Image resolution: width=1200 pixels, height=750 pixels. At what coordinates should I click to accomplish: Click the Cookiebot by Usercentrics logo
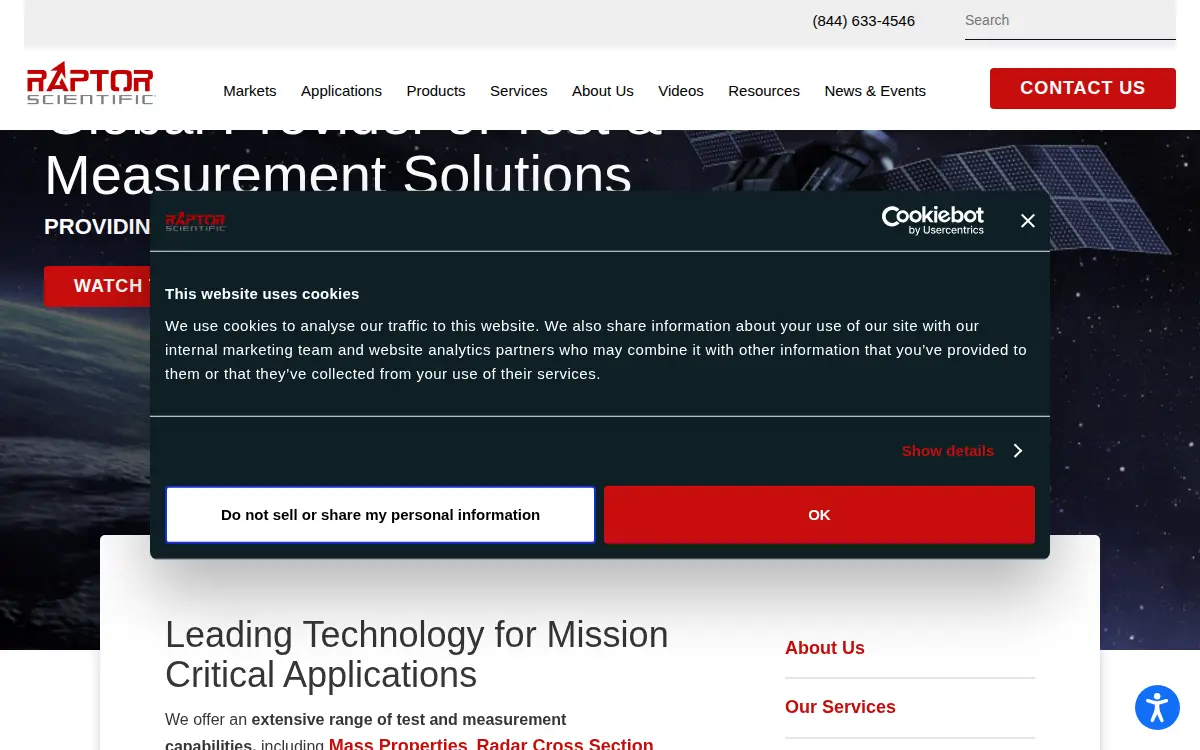[932, 220]
